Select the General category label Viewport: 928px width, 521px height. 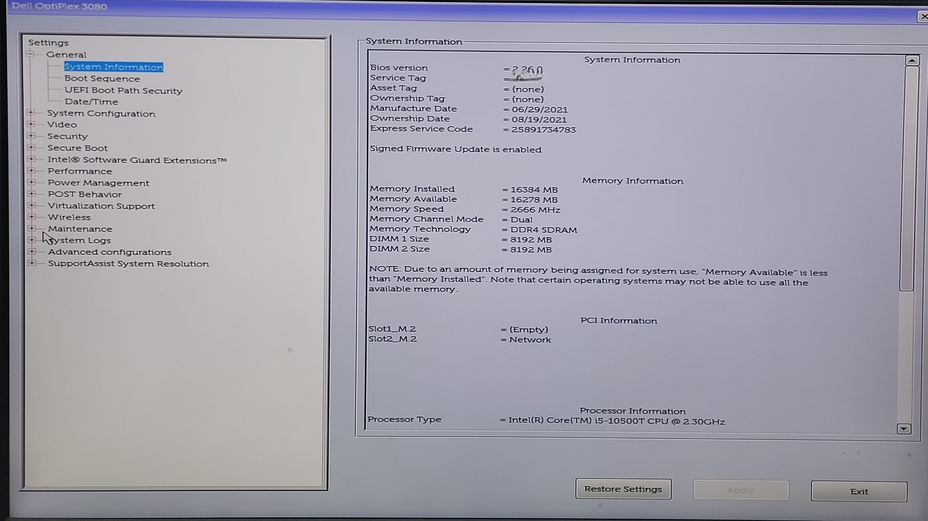point(66,54)
